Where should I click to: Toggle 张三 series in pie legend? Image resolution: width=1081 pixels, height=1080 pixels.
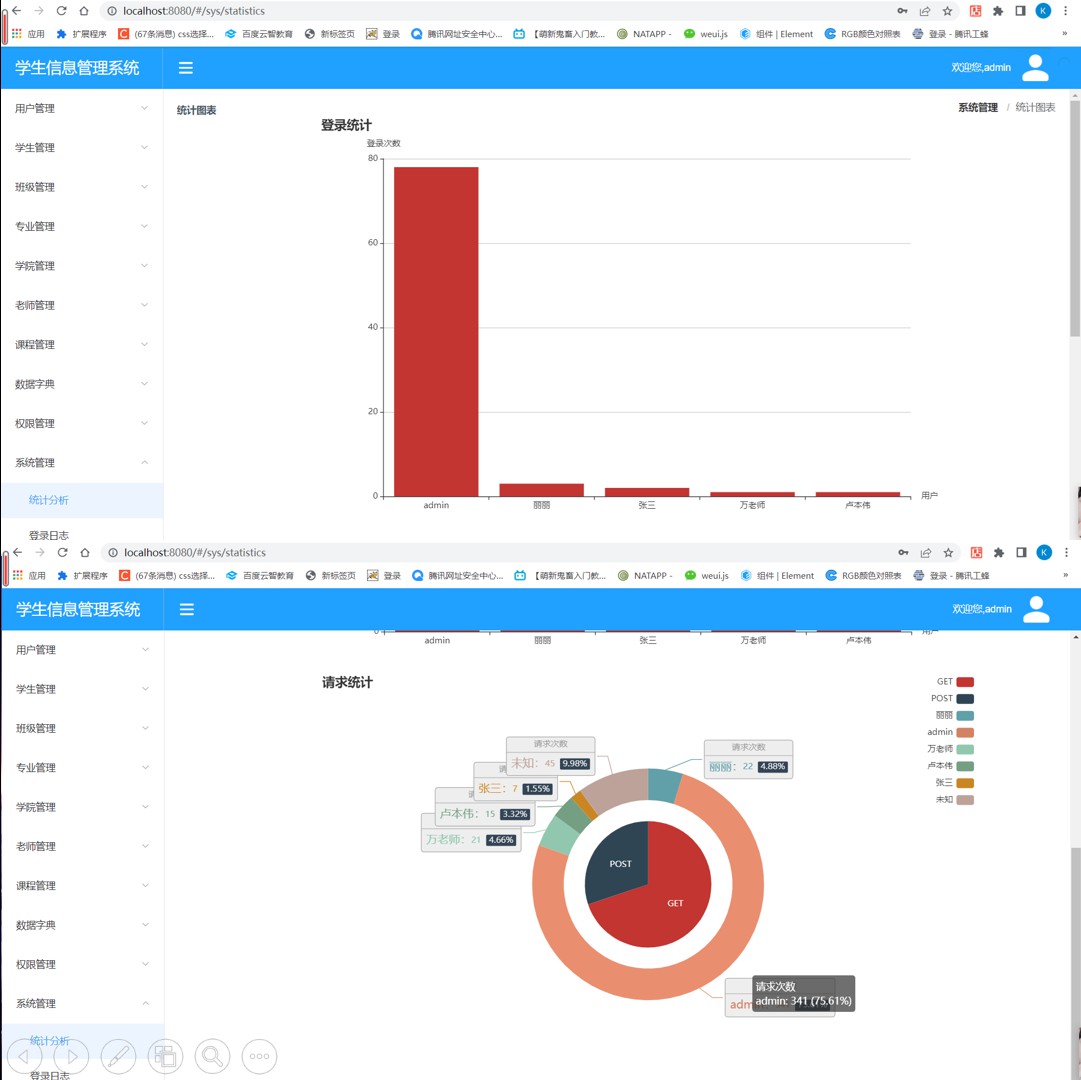tap(955, 783)
